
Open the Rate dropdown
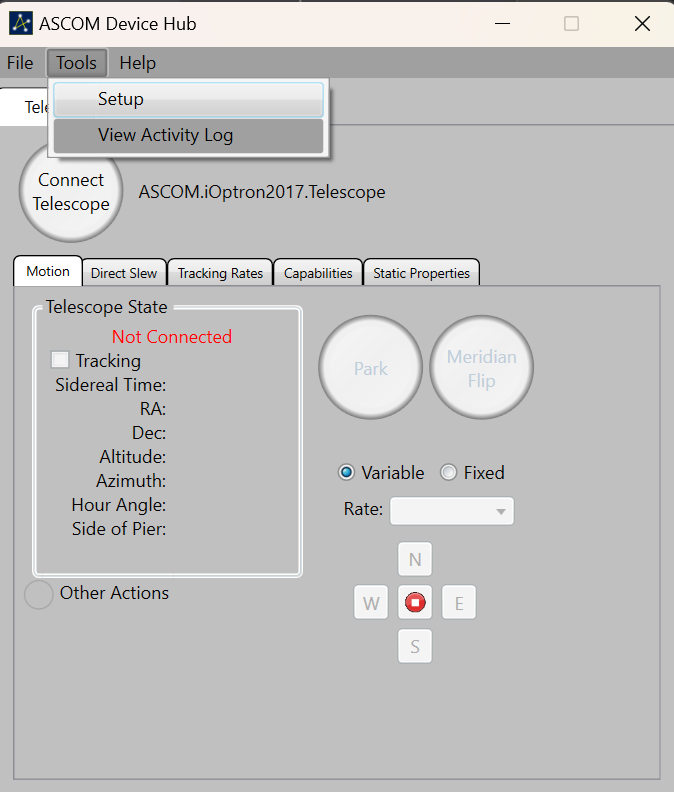(x=452, y=511)
